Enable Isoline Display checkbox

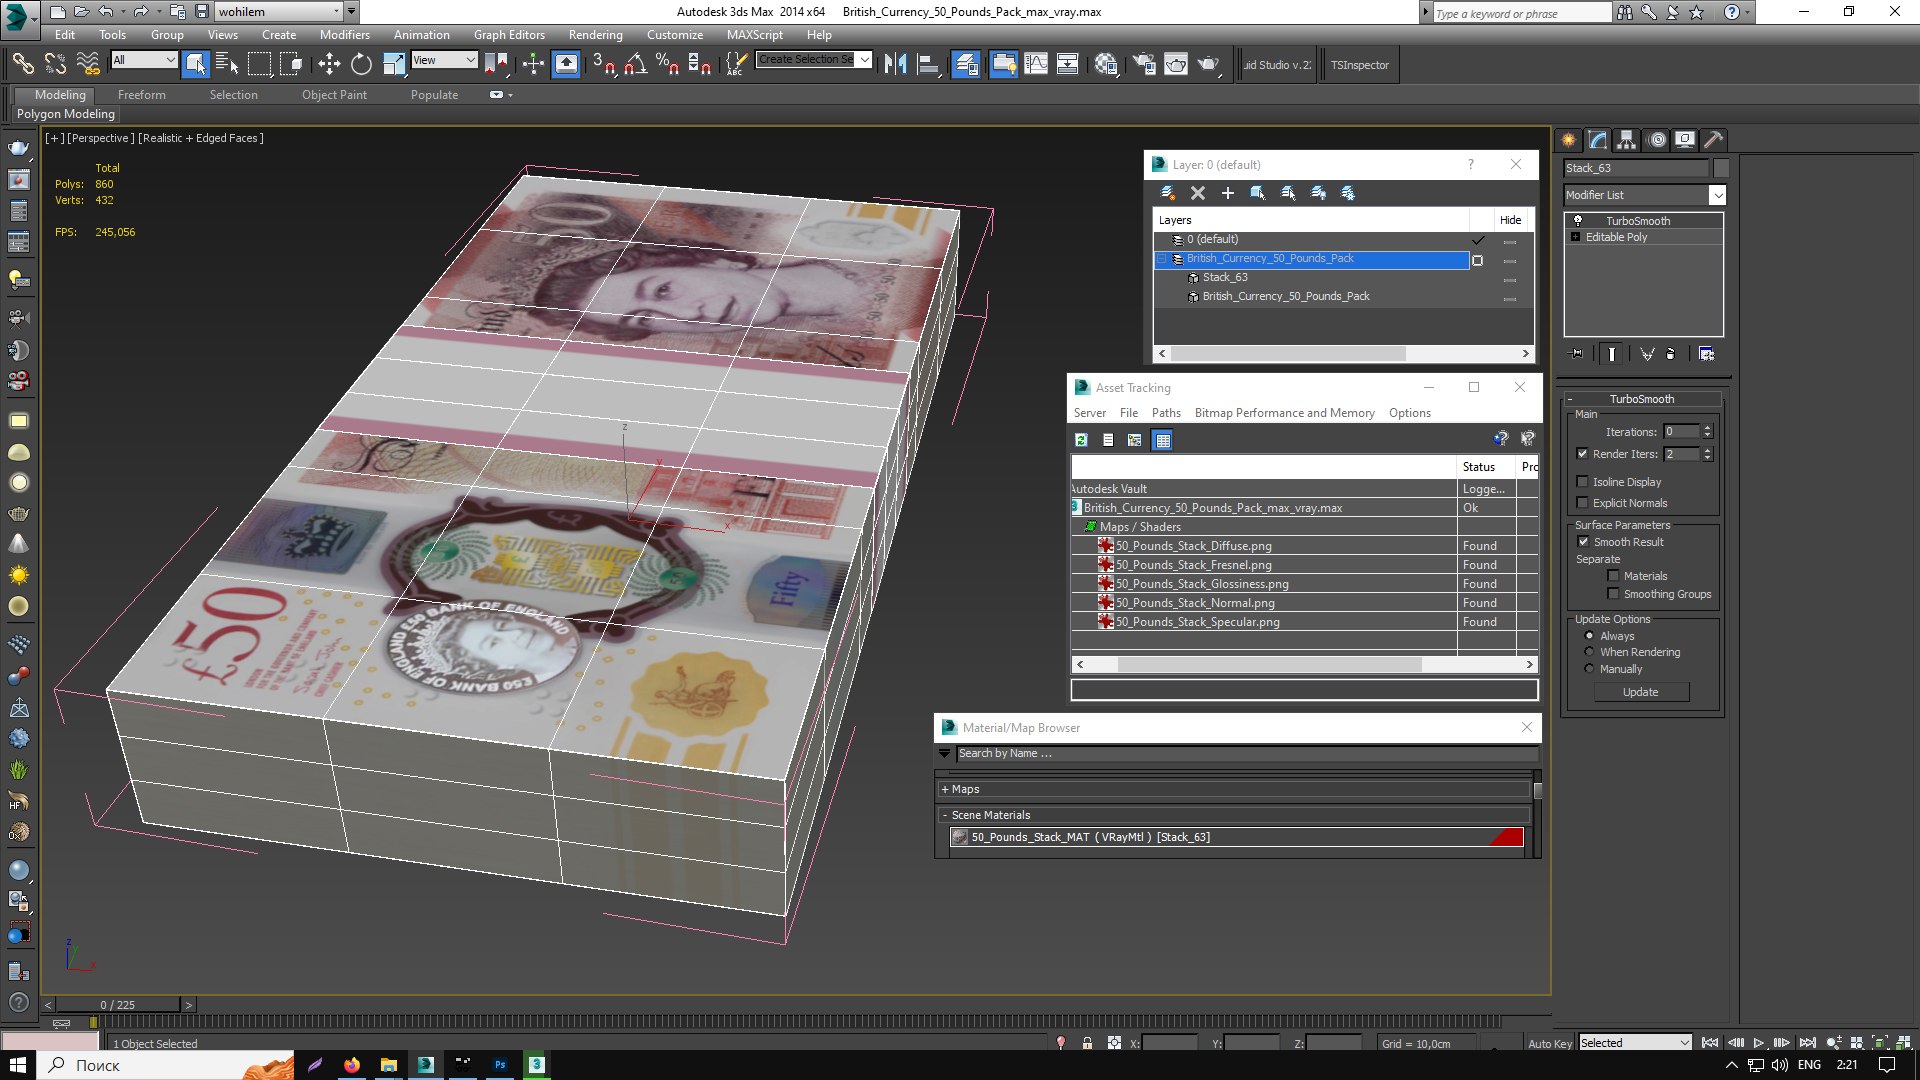coord(1582,482)
